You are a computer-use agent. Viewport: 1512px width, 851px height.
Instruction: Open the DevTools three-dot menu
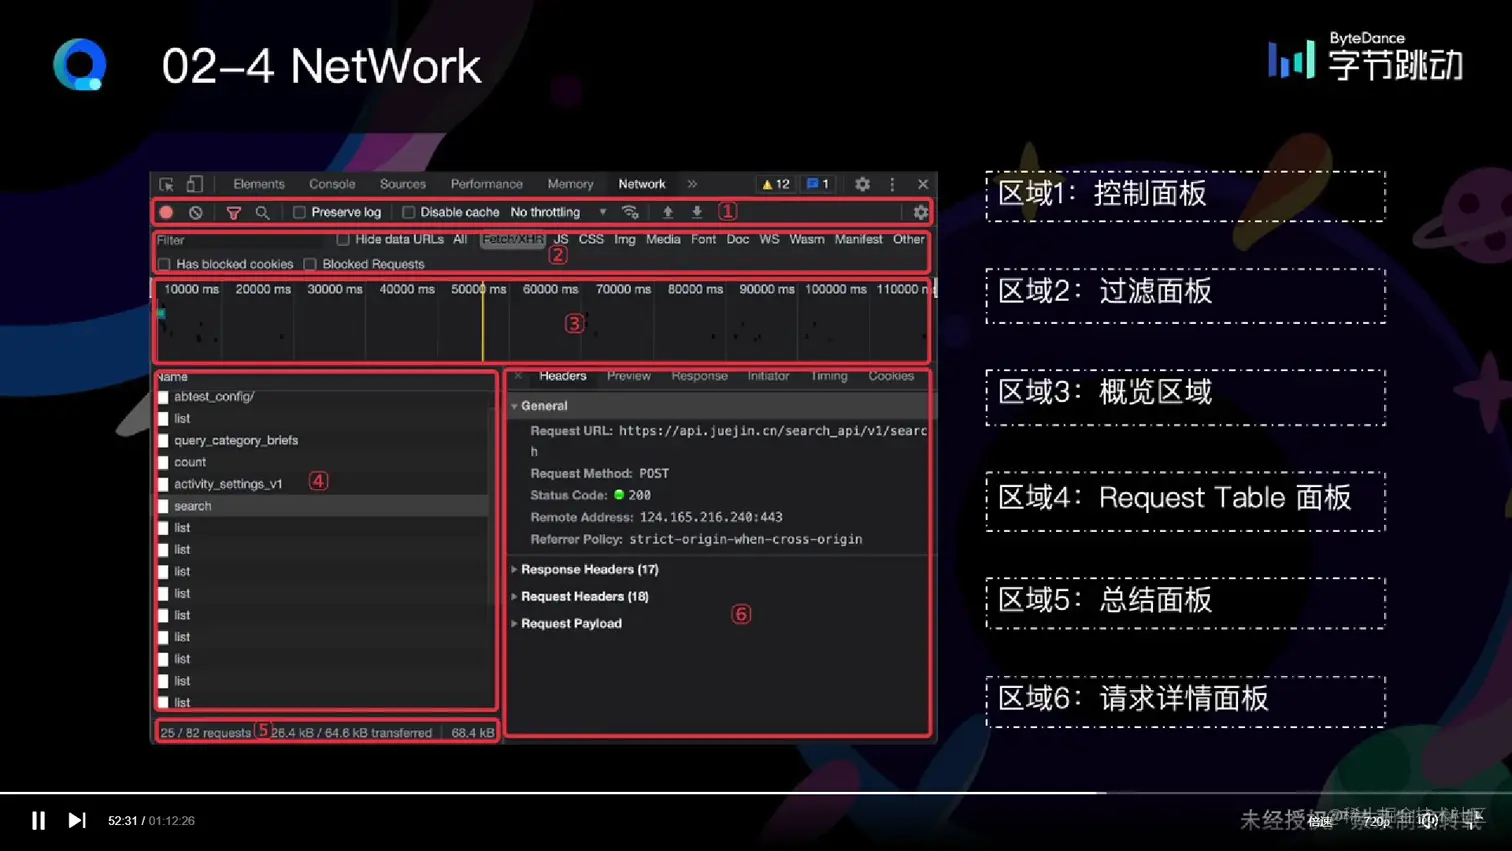[x=892, y=184]
